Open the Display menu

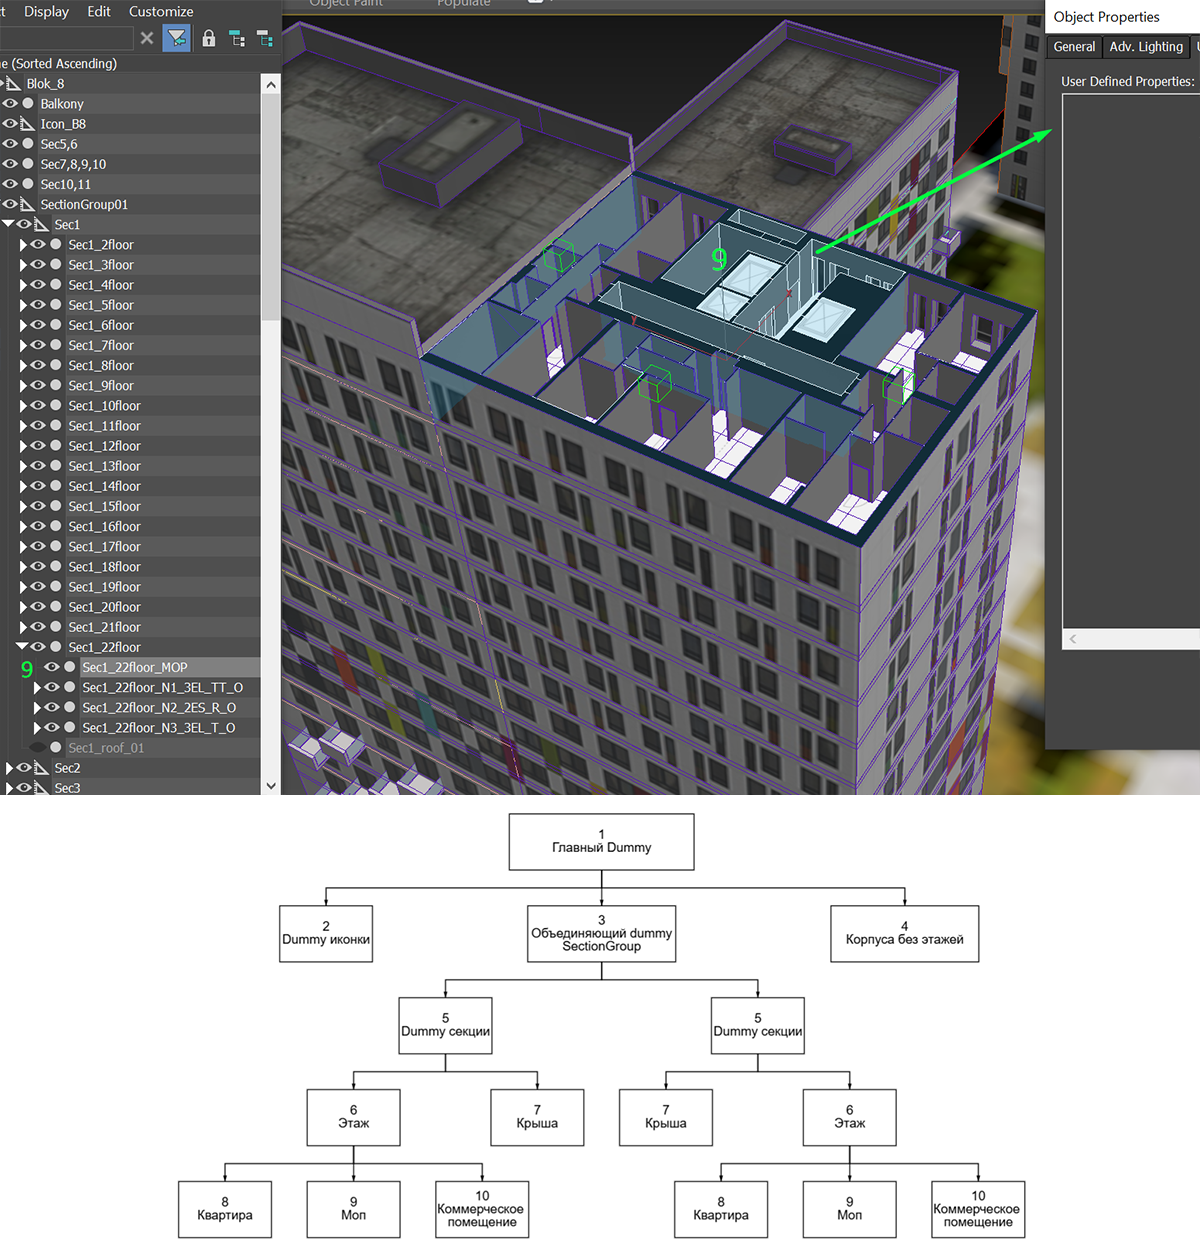(x=46, y=11)
